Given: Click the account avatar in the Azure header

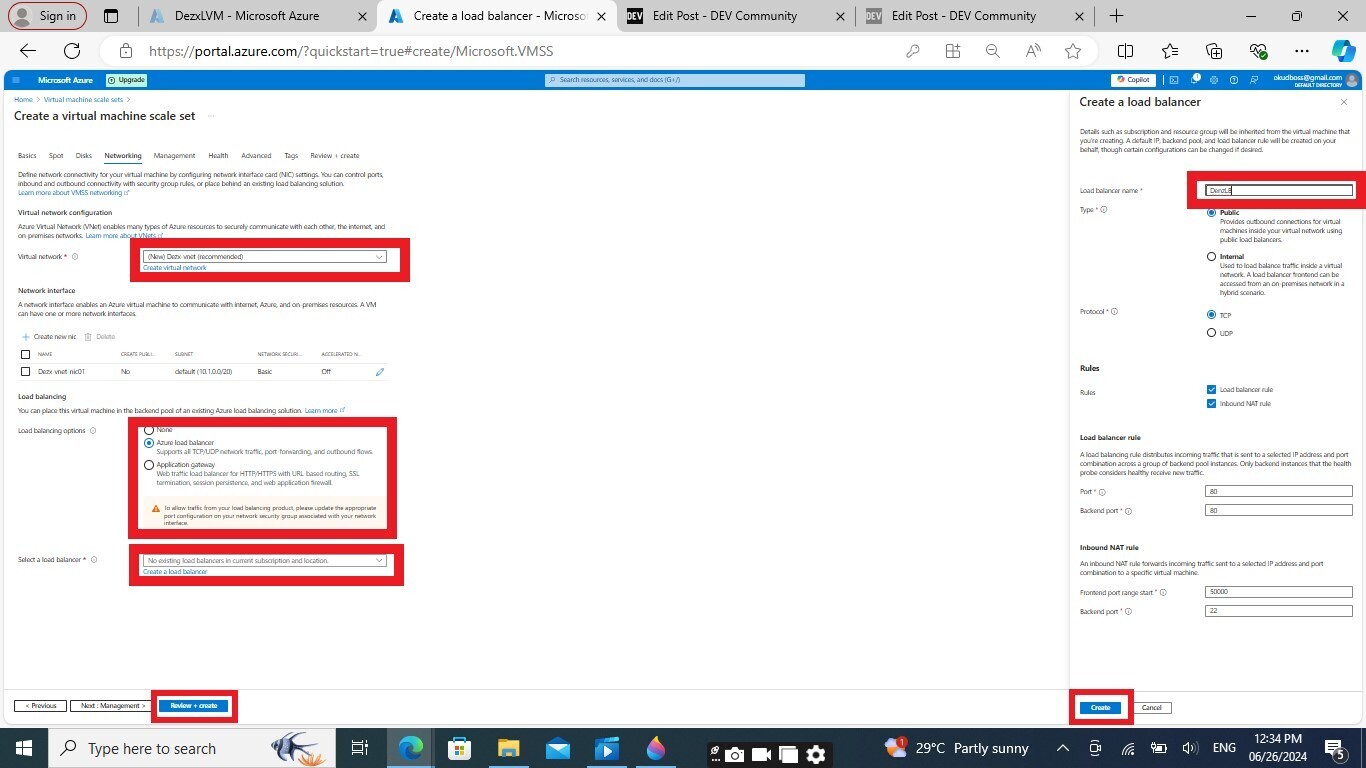Looking at the screenshot, I should [x=1353, y=80].
